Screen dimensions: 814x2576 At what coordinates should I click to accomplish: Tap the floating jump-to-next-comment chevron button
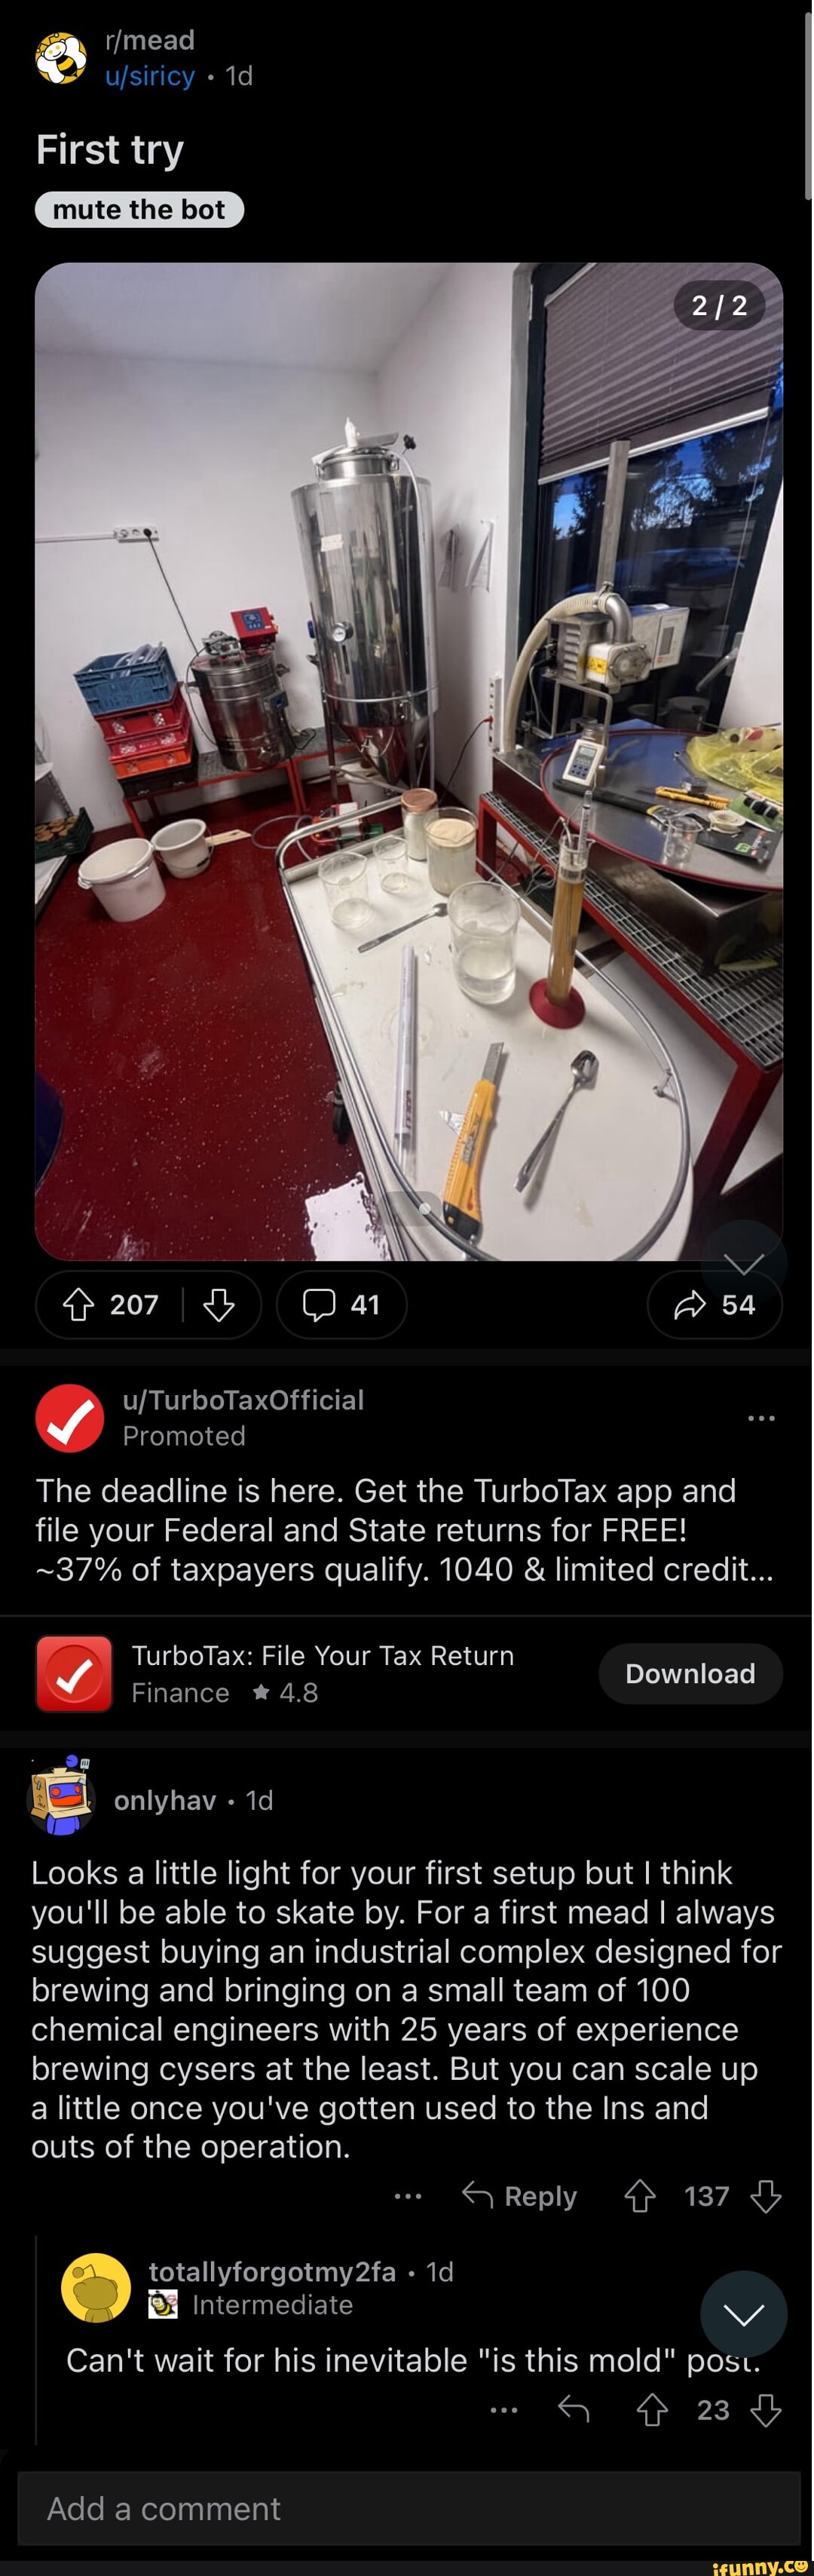point(743,2314)
